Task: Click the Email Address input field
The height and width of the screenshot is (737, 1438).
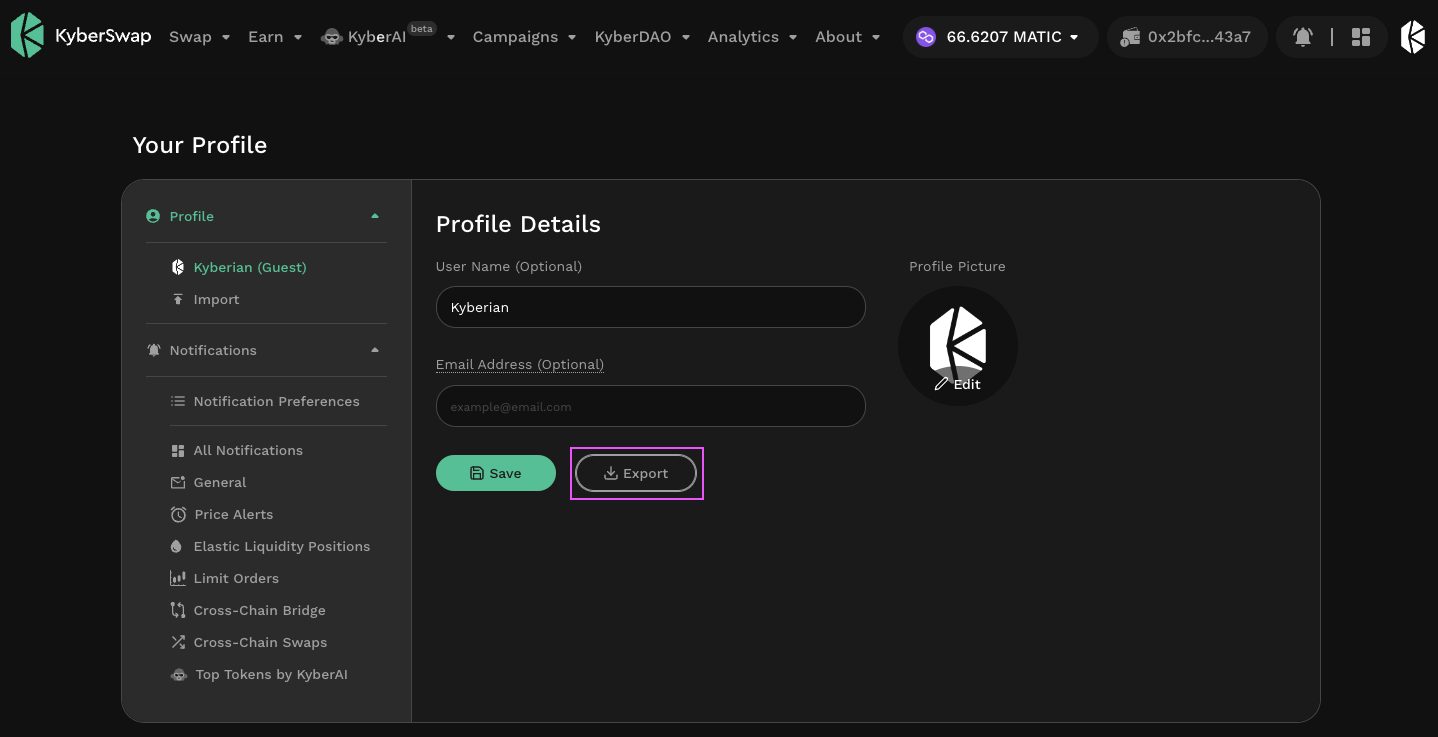Action: 650,407
